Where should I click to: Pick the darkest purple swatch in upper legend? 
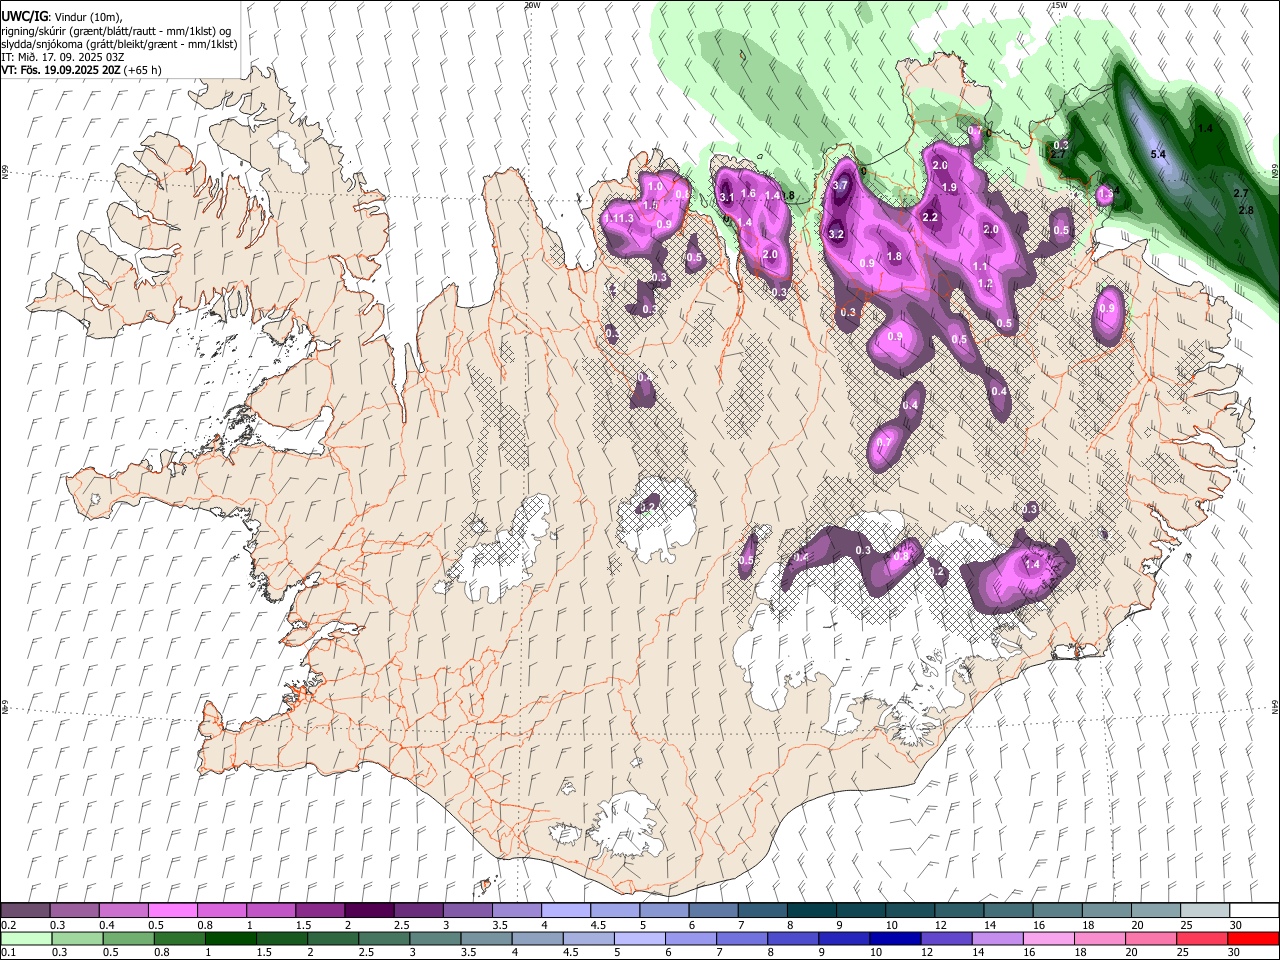(x=369, y=910)
